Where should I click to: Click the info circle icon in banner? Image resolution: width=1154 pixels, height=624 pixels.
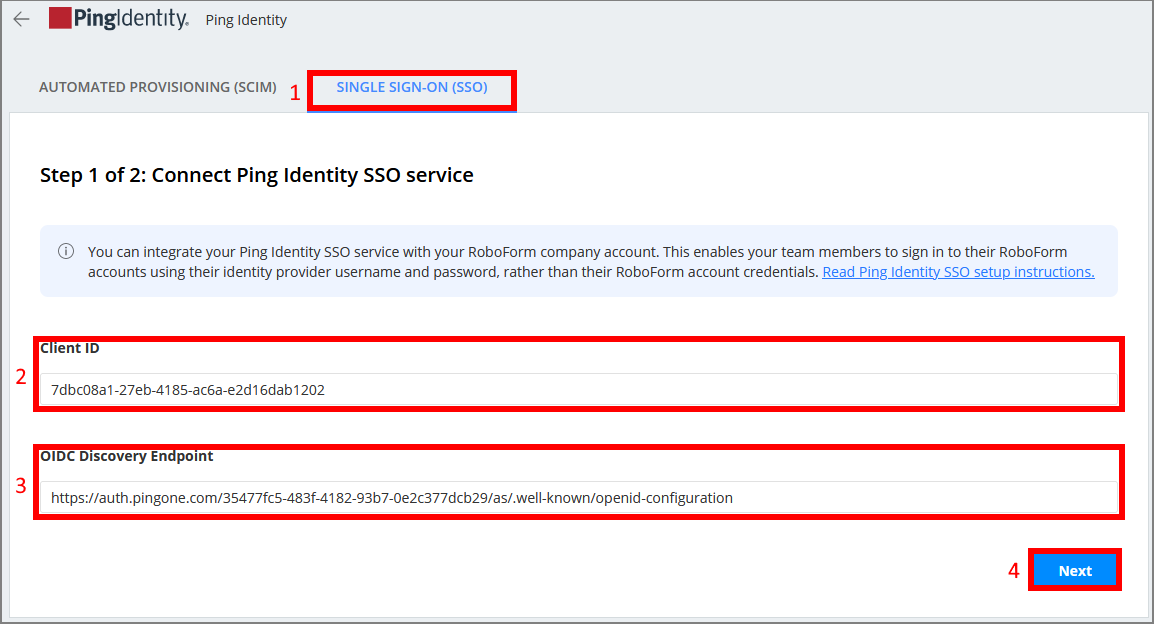[x=66, y=251]
